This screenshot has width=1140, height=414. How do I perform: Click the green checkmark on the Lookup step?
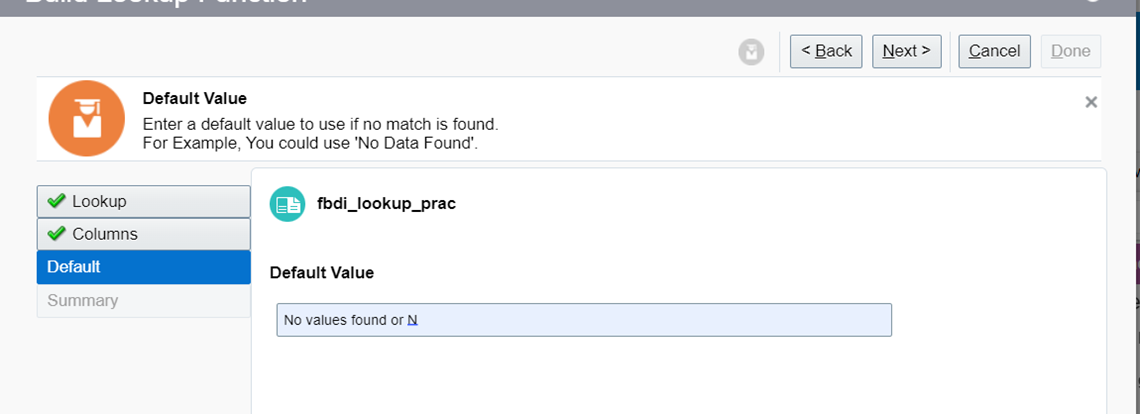point(56,201)
